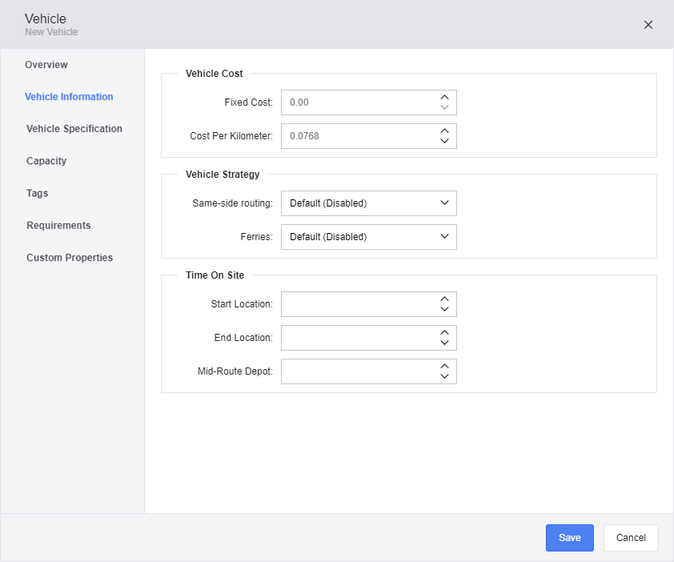Increase Fixed Cost with up arrow
Image resolution: width=674 pixels, height=562 pixels.
[444, 98]
